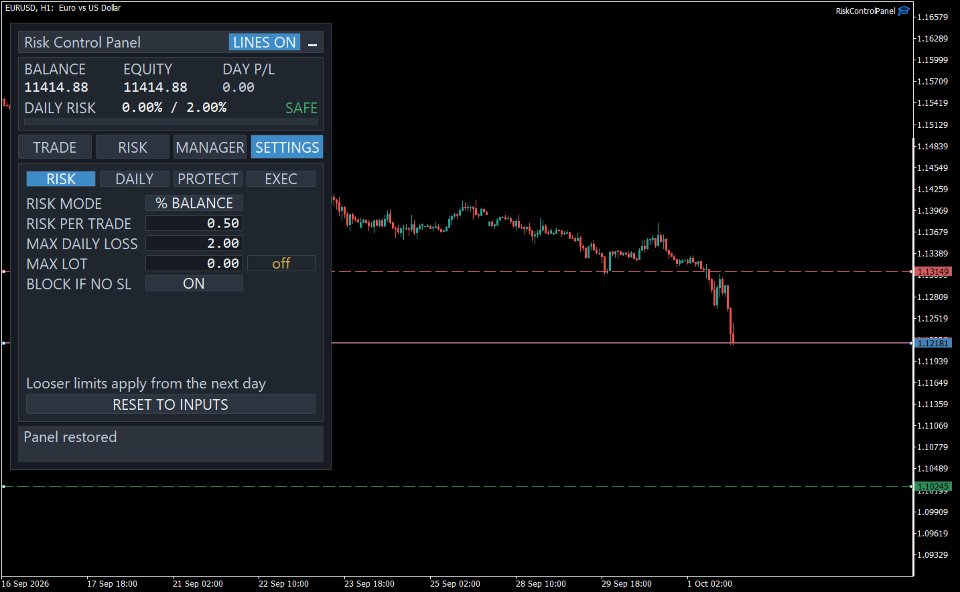Image resolution: width=960 pixels, height=592 pixels.
Task: Minimize the Risk Control Panel
Action: [x=312, y=43]
